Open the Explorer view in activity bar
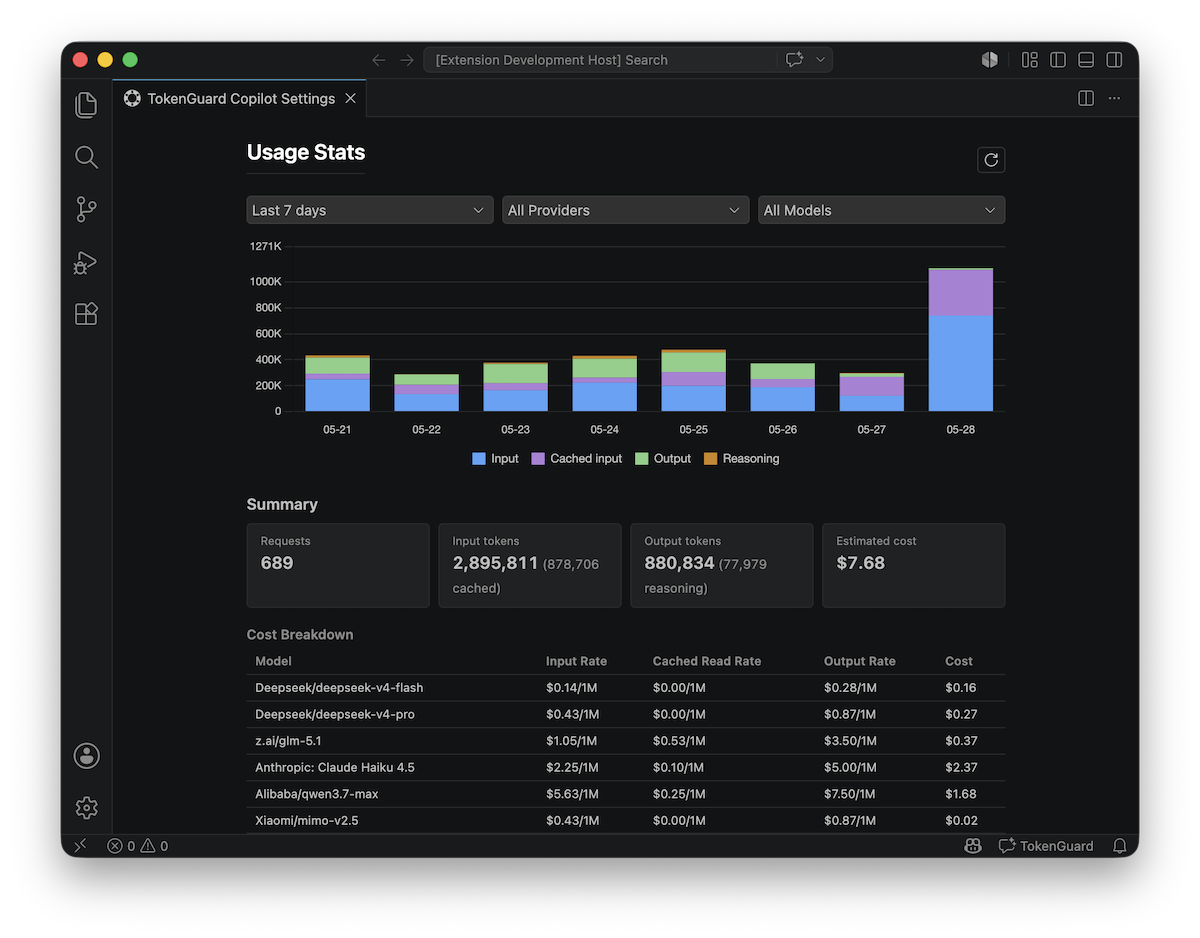 click(x=86, y=105)
